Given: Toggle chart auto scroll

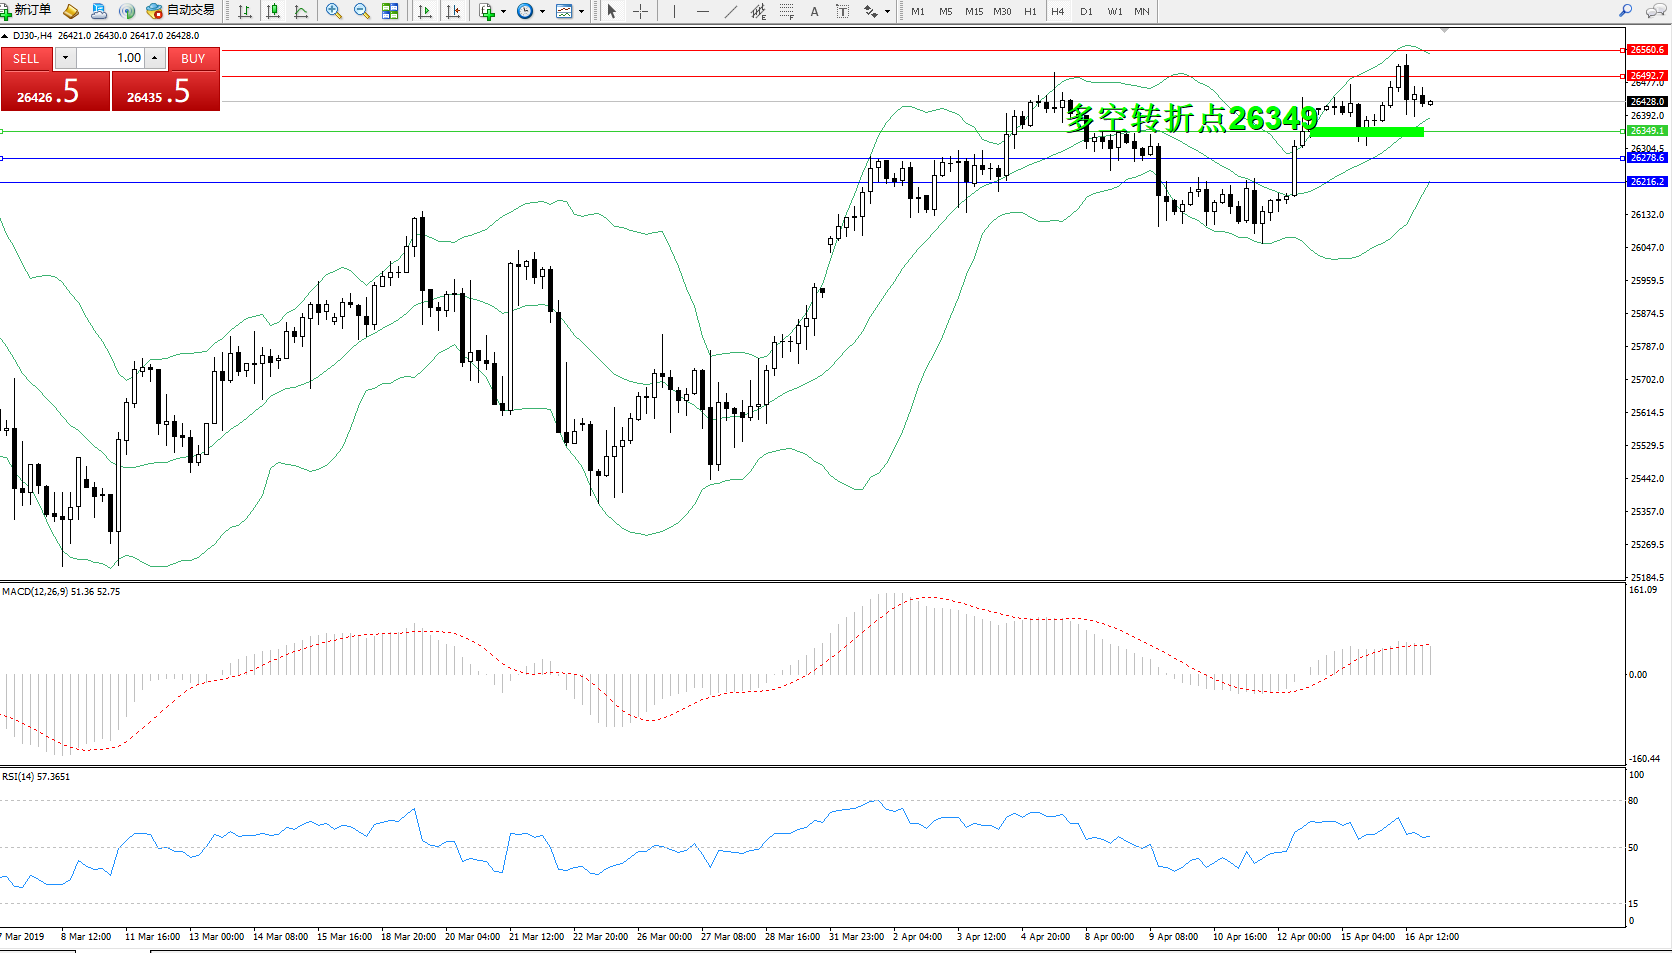Looking at the screenshot, I should click(x=425, y=11).
